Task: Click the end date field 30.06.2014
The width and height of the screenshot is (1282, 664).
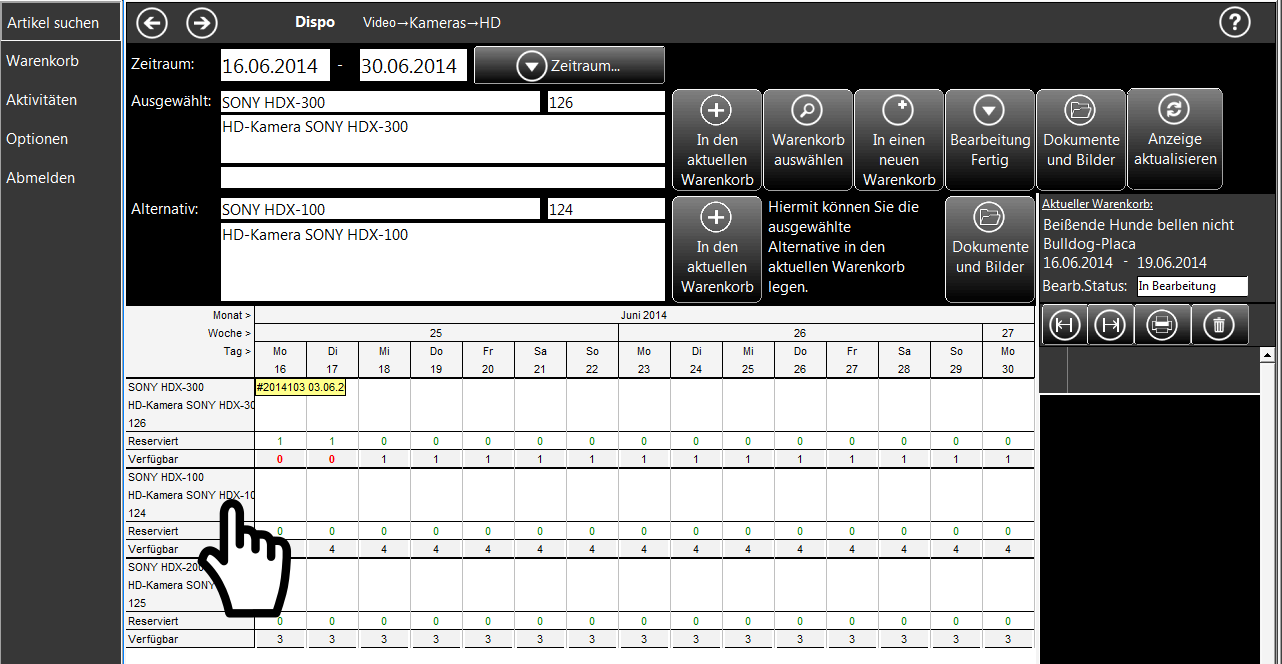Action: pos(414,66)
